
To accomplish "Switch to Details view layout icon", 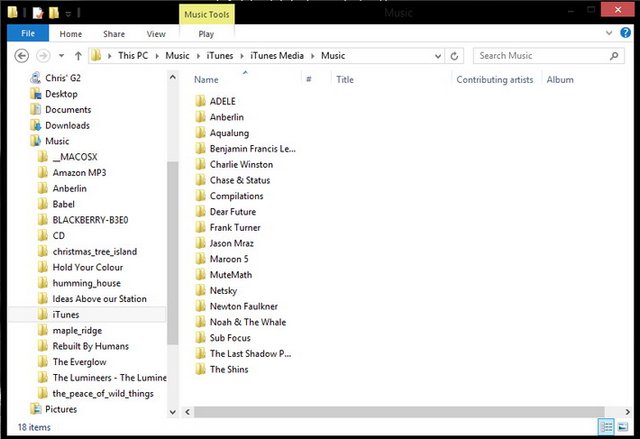I will (x=606, y=427).
